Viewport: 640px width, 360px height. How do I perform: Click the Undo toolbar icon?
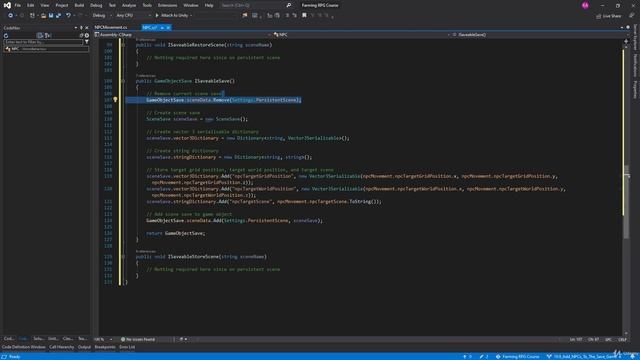68,16
